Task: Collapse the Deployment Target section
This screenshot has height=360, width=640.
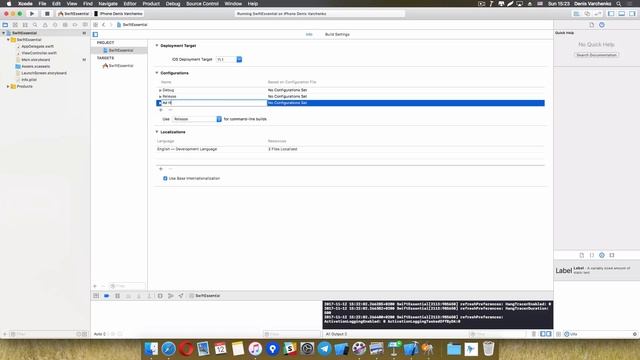Action: coord(157,46)
